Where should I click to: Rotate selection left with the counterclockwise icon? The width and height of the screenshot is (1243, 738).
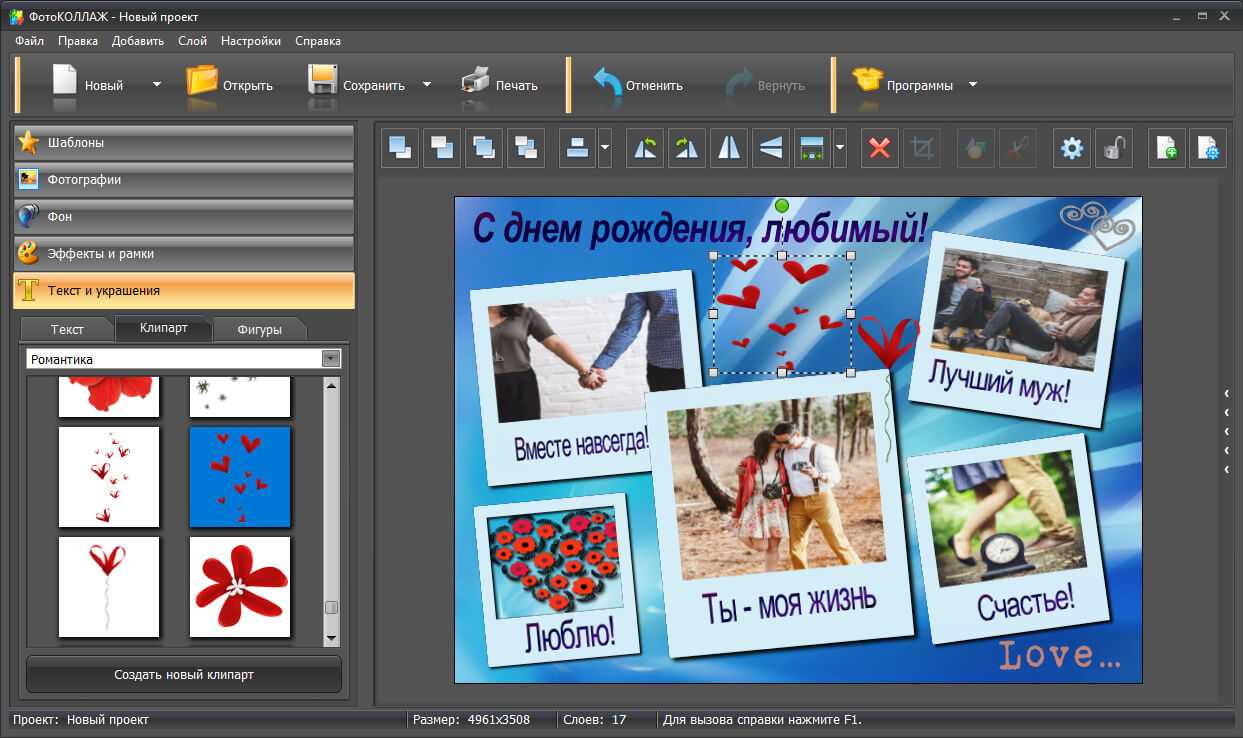point(645,149)
